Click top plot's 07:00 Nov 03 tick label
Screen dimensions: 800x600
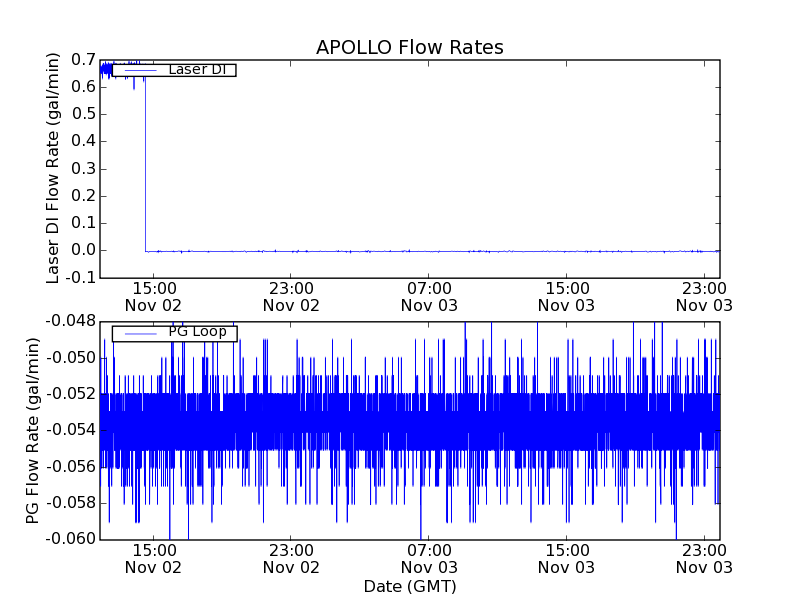429,296
